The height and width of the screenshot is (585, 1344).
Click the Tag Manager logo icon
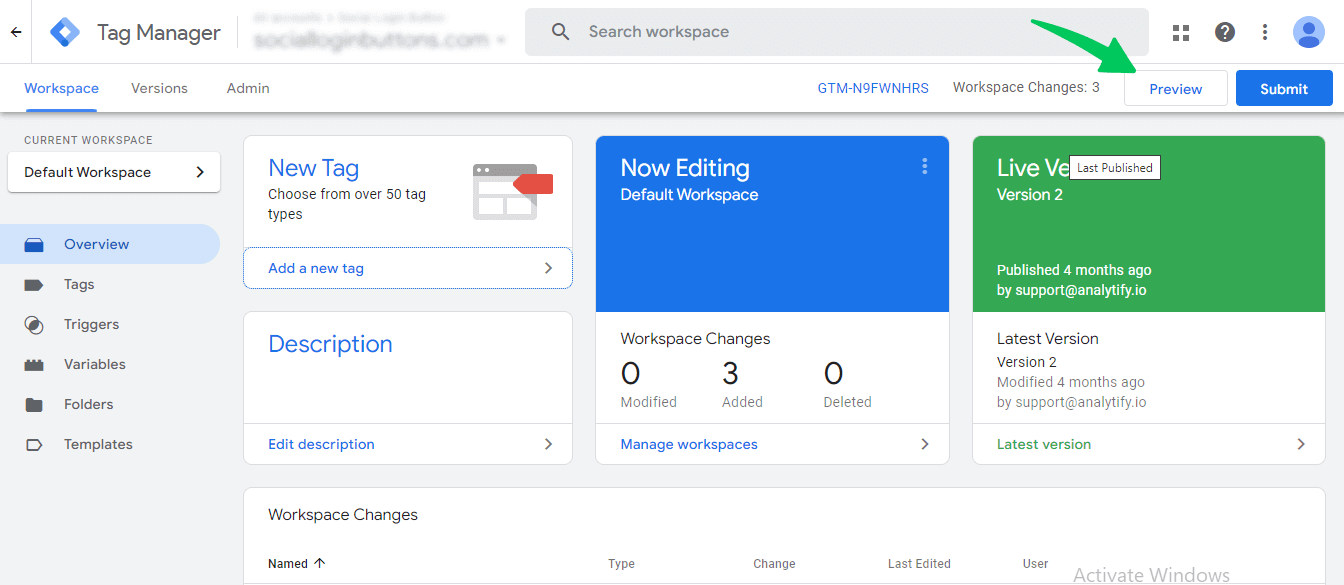[x=65, y=32]
